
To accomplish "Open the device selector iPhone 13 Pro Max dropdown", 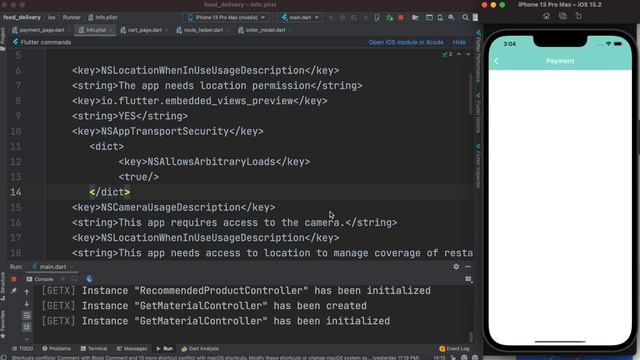I will pos(226,18).
